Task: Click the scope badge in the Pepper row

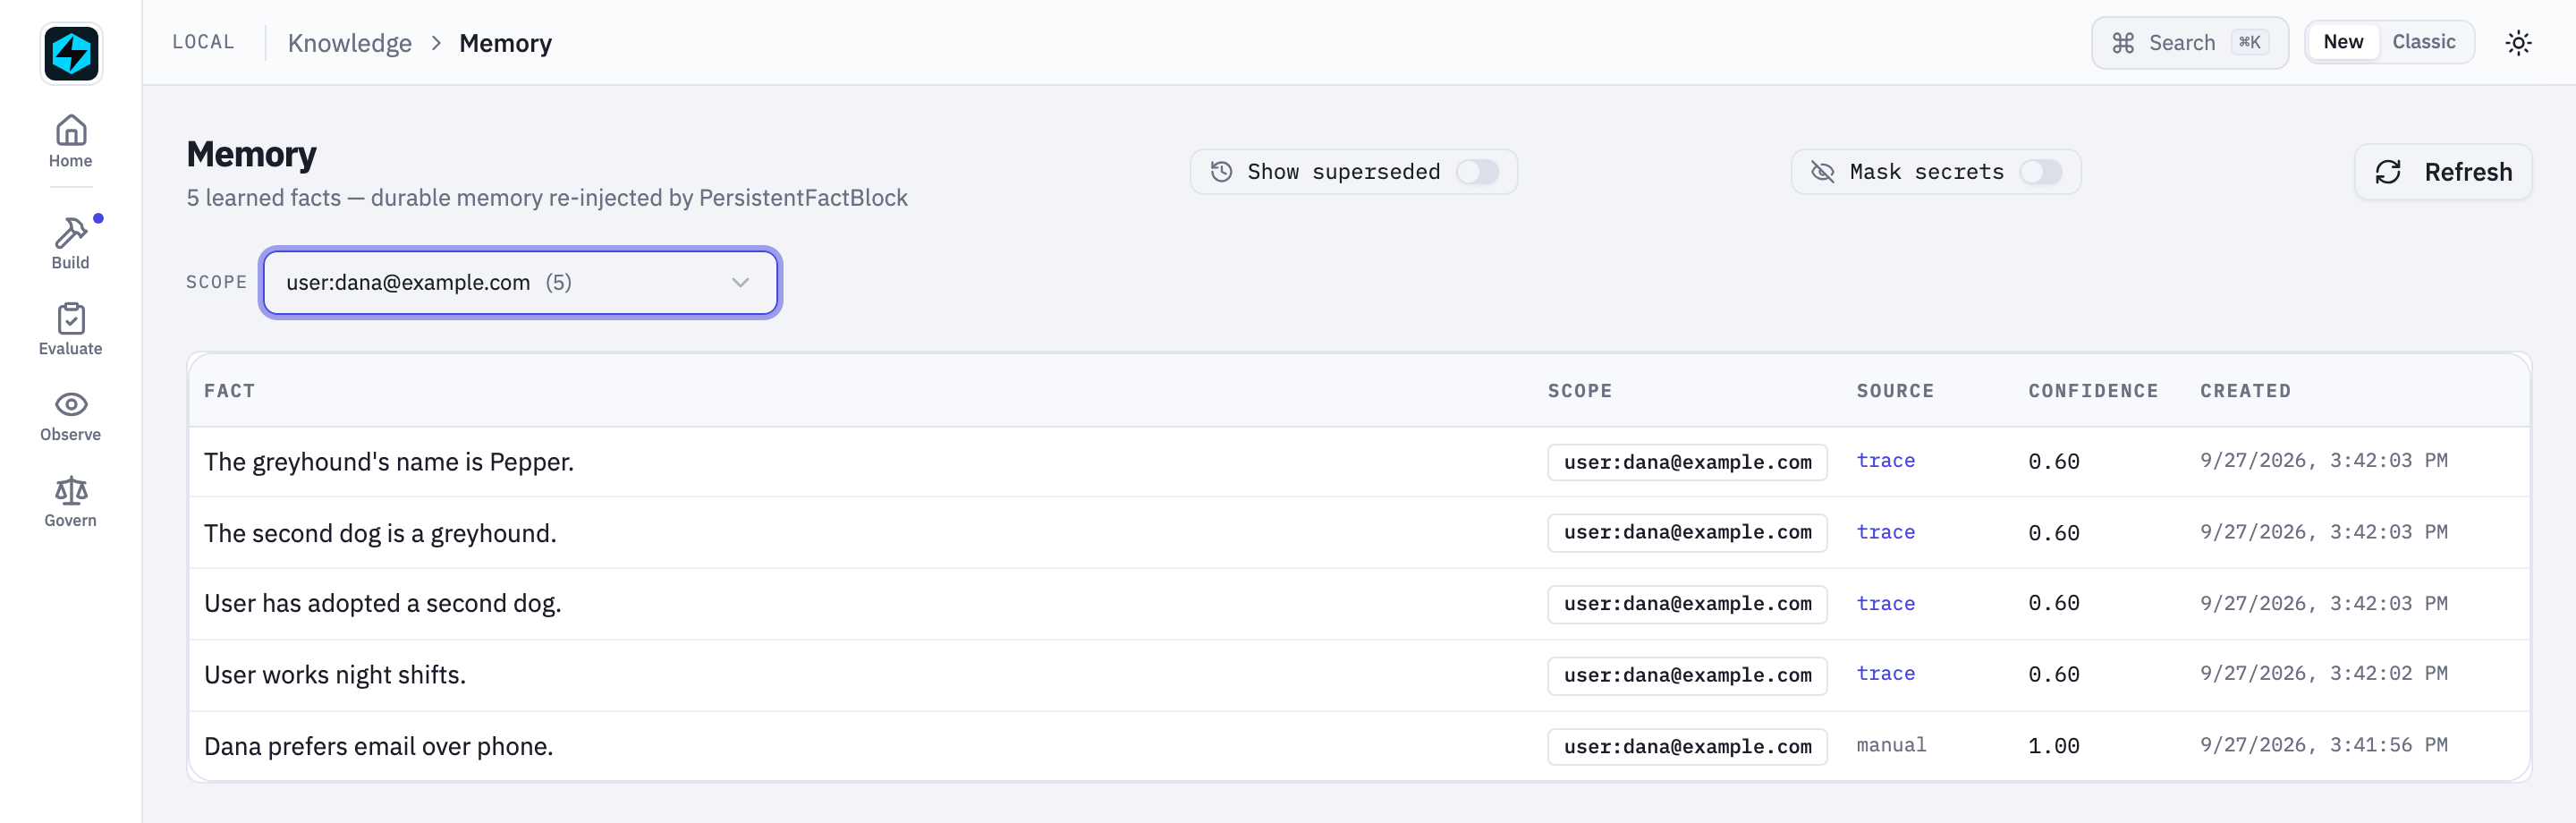Action: (1687, 462)
